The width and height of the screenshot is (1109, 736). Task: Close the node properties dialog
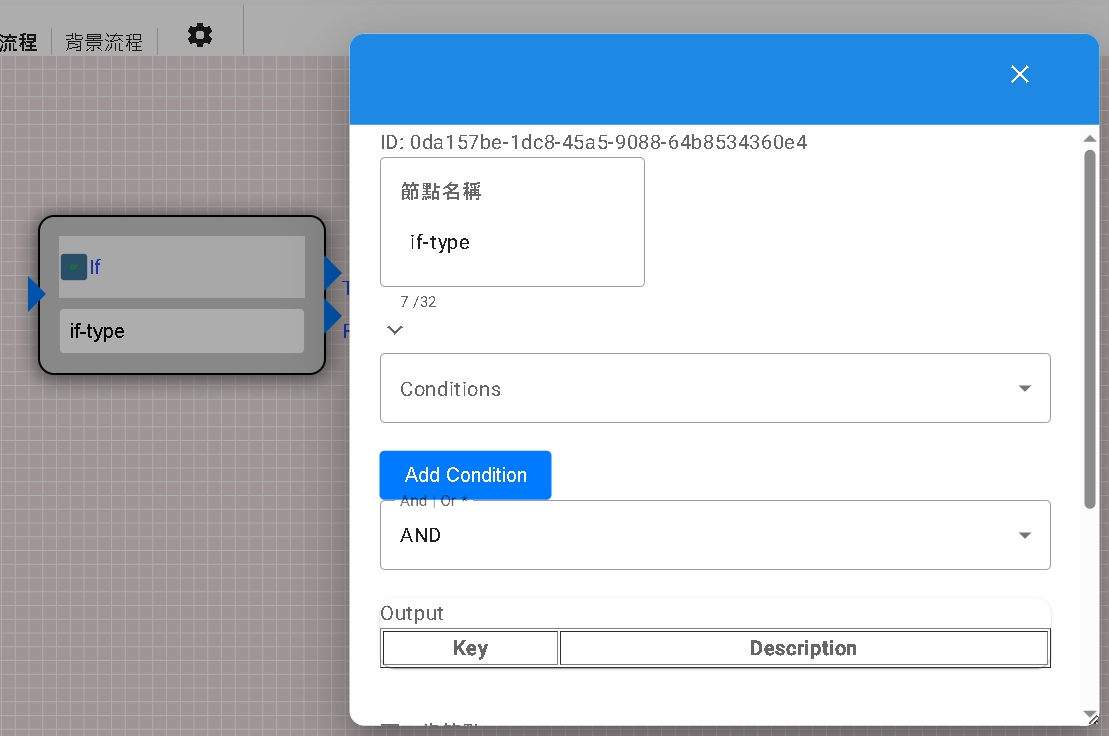tap(1019, 75)
